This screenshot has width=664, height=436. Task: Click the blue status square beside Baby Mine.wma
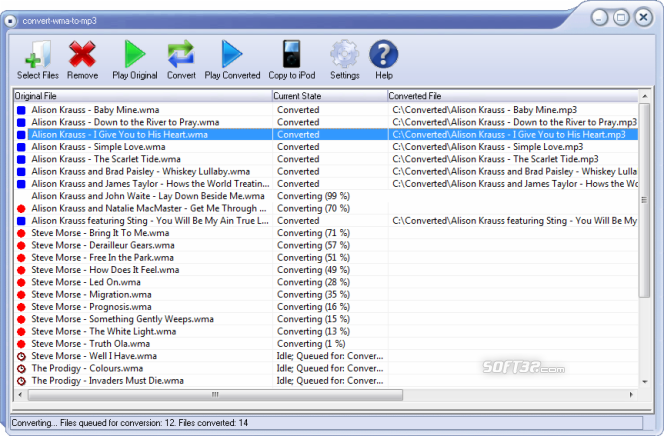click(21, 110)
